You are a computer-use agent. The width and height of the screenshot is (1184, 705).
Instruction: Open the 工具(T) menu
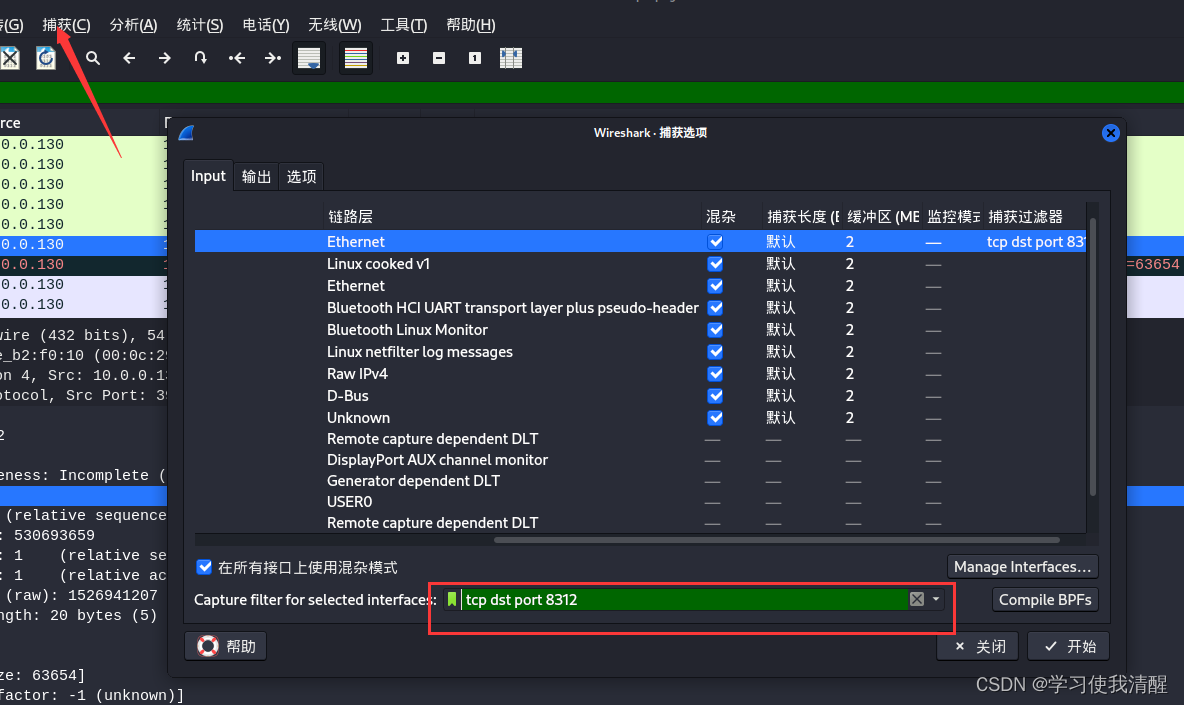tap(403, 25)
